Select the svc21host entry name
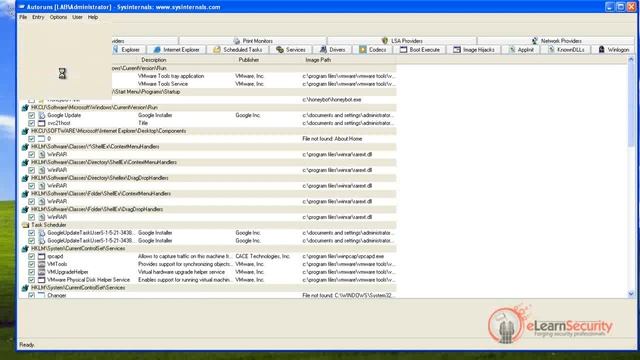Image resolution: width=640 pixels, height=360 pixels. point(59,123)
